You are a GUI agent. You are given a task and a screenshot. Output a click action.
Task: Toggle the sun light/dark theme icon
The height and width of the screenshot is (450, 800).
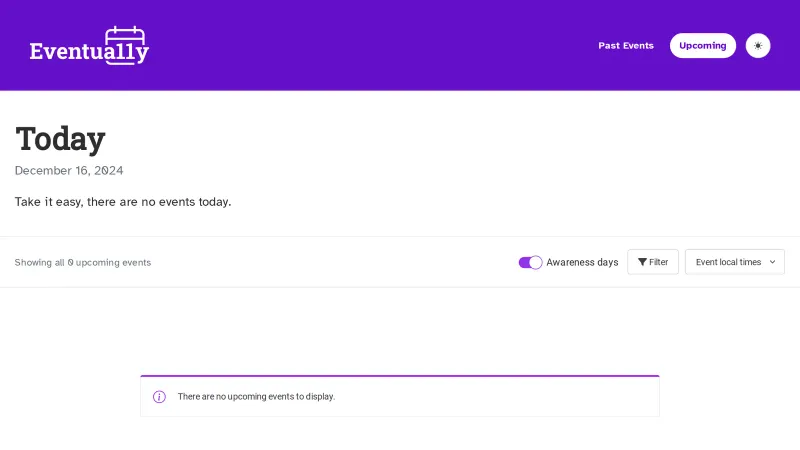point(758,46)
